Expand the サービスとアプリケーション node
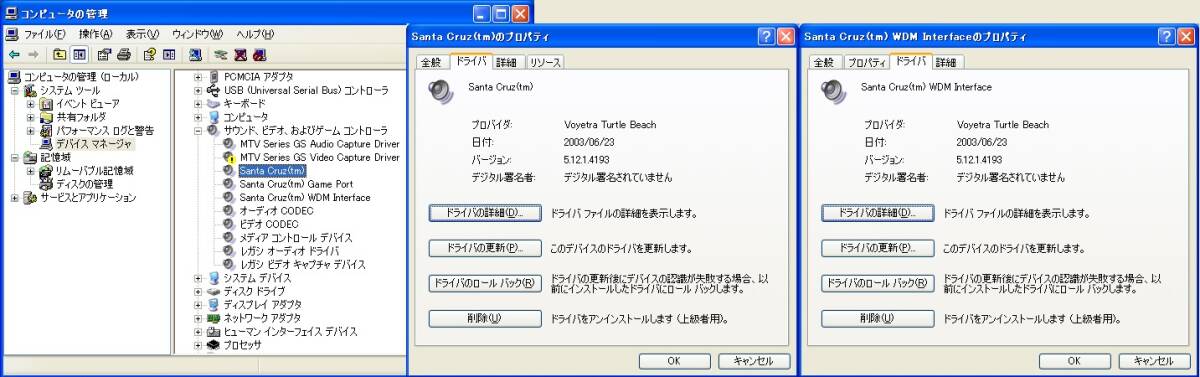 tap(15, 198)
